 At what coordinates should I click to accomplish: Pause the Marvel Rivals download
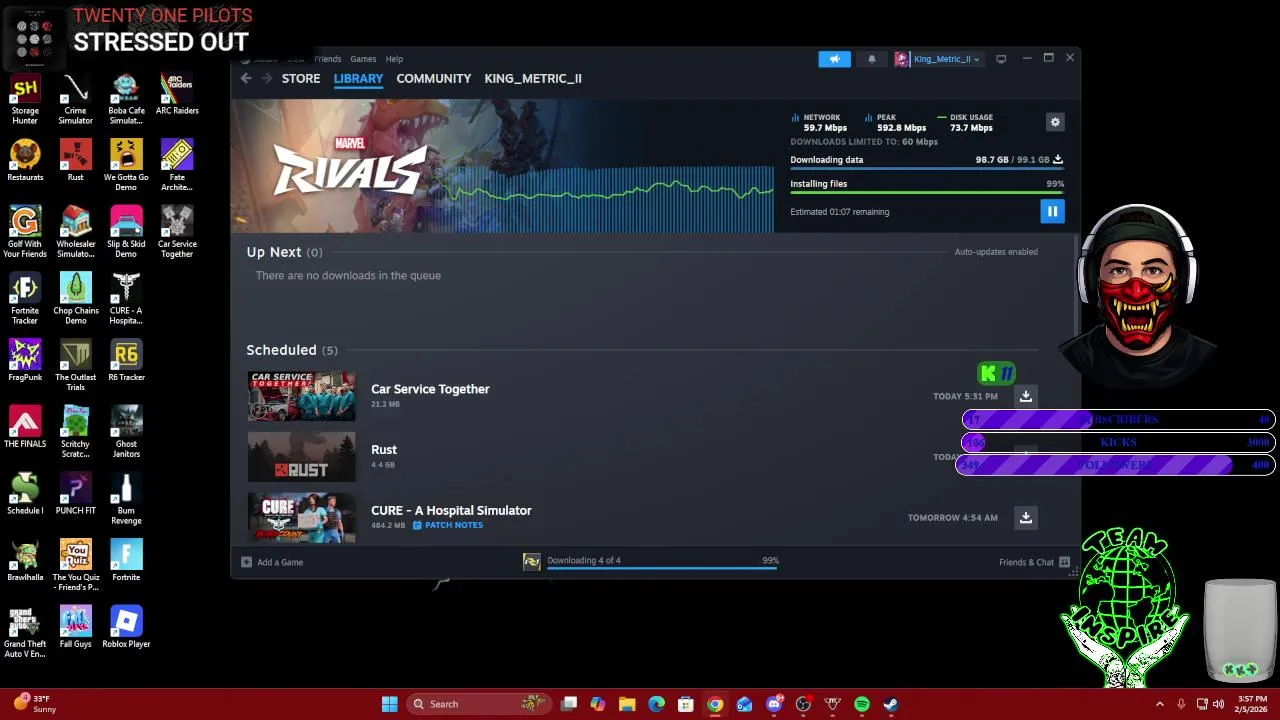coord(1052,211)
